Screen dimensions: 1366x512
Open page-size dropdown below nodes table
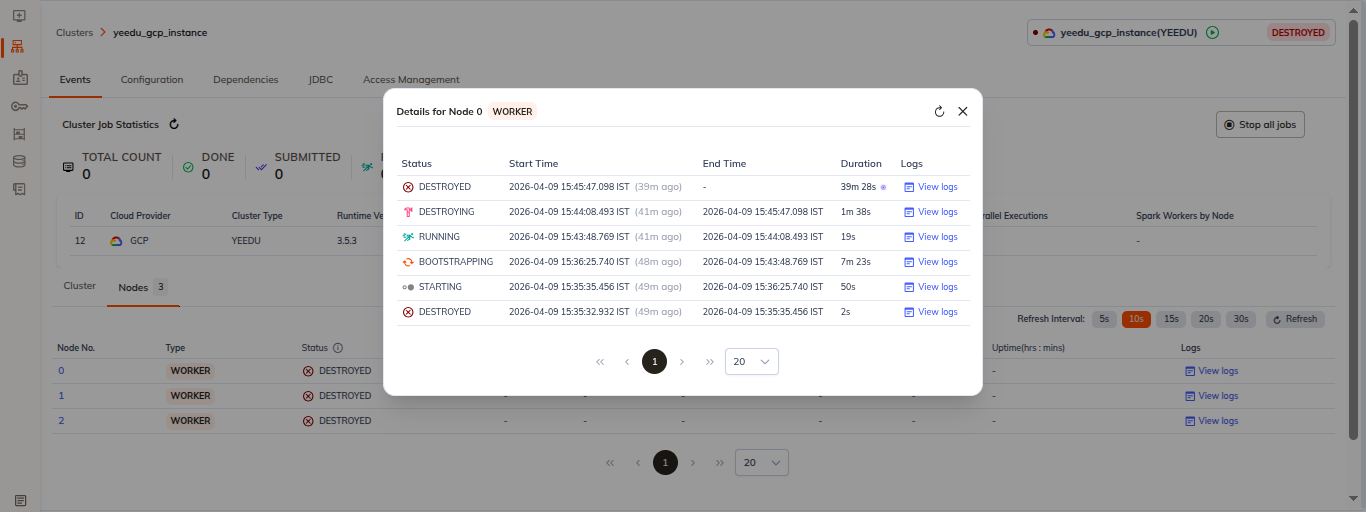click(x=762, y=463)
